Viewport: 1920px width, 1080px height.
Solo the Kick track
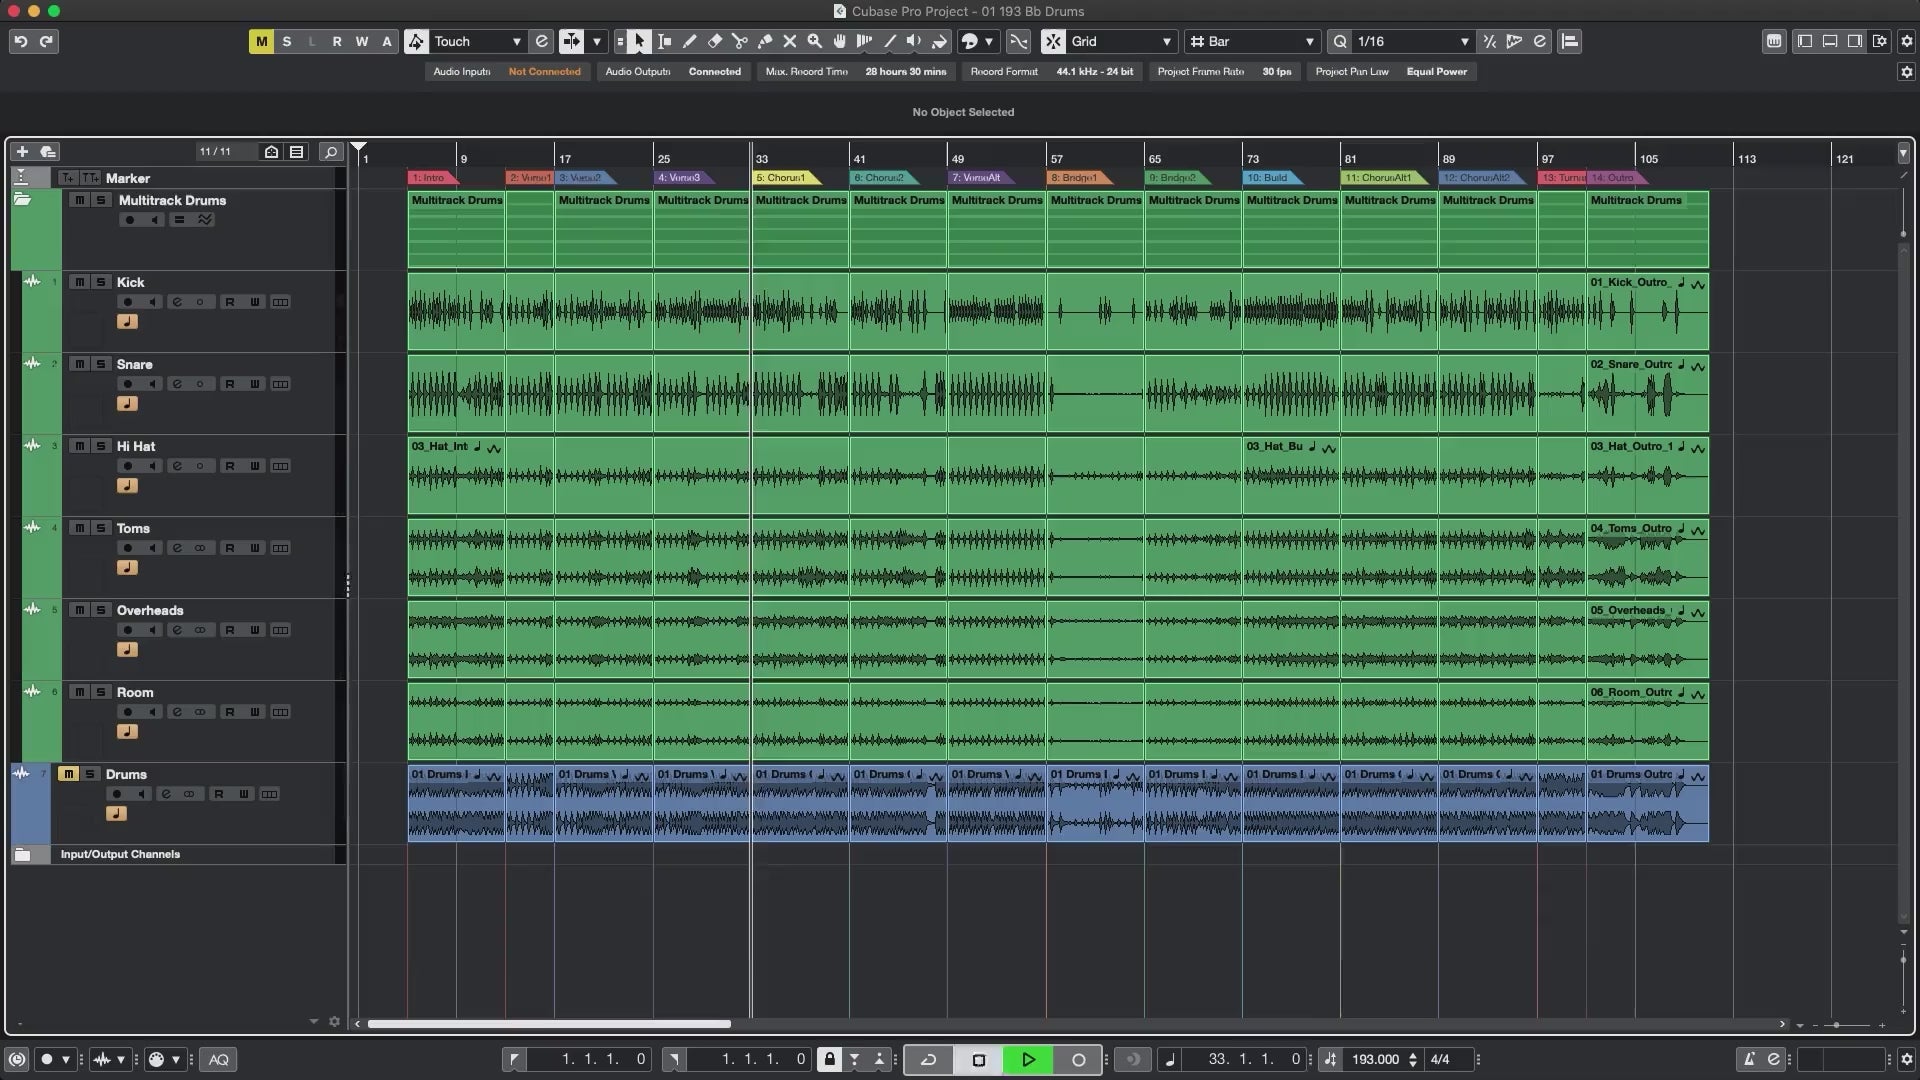101,282
